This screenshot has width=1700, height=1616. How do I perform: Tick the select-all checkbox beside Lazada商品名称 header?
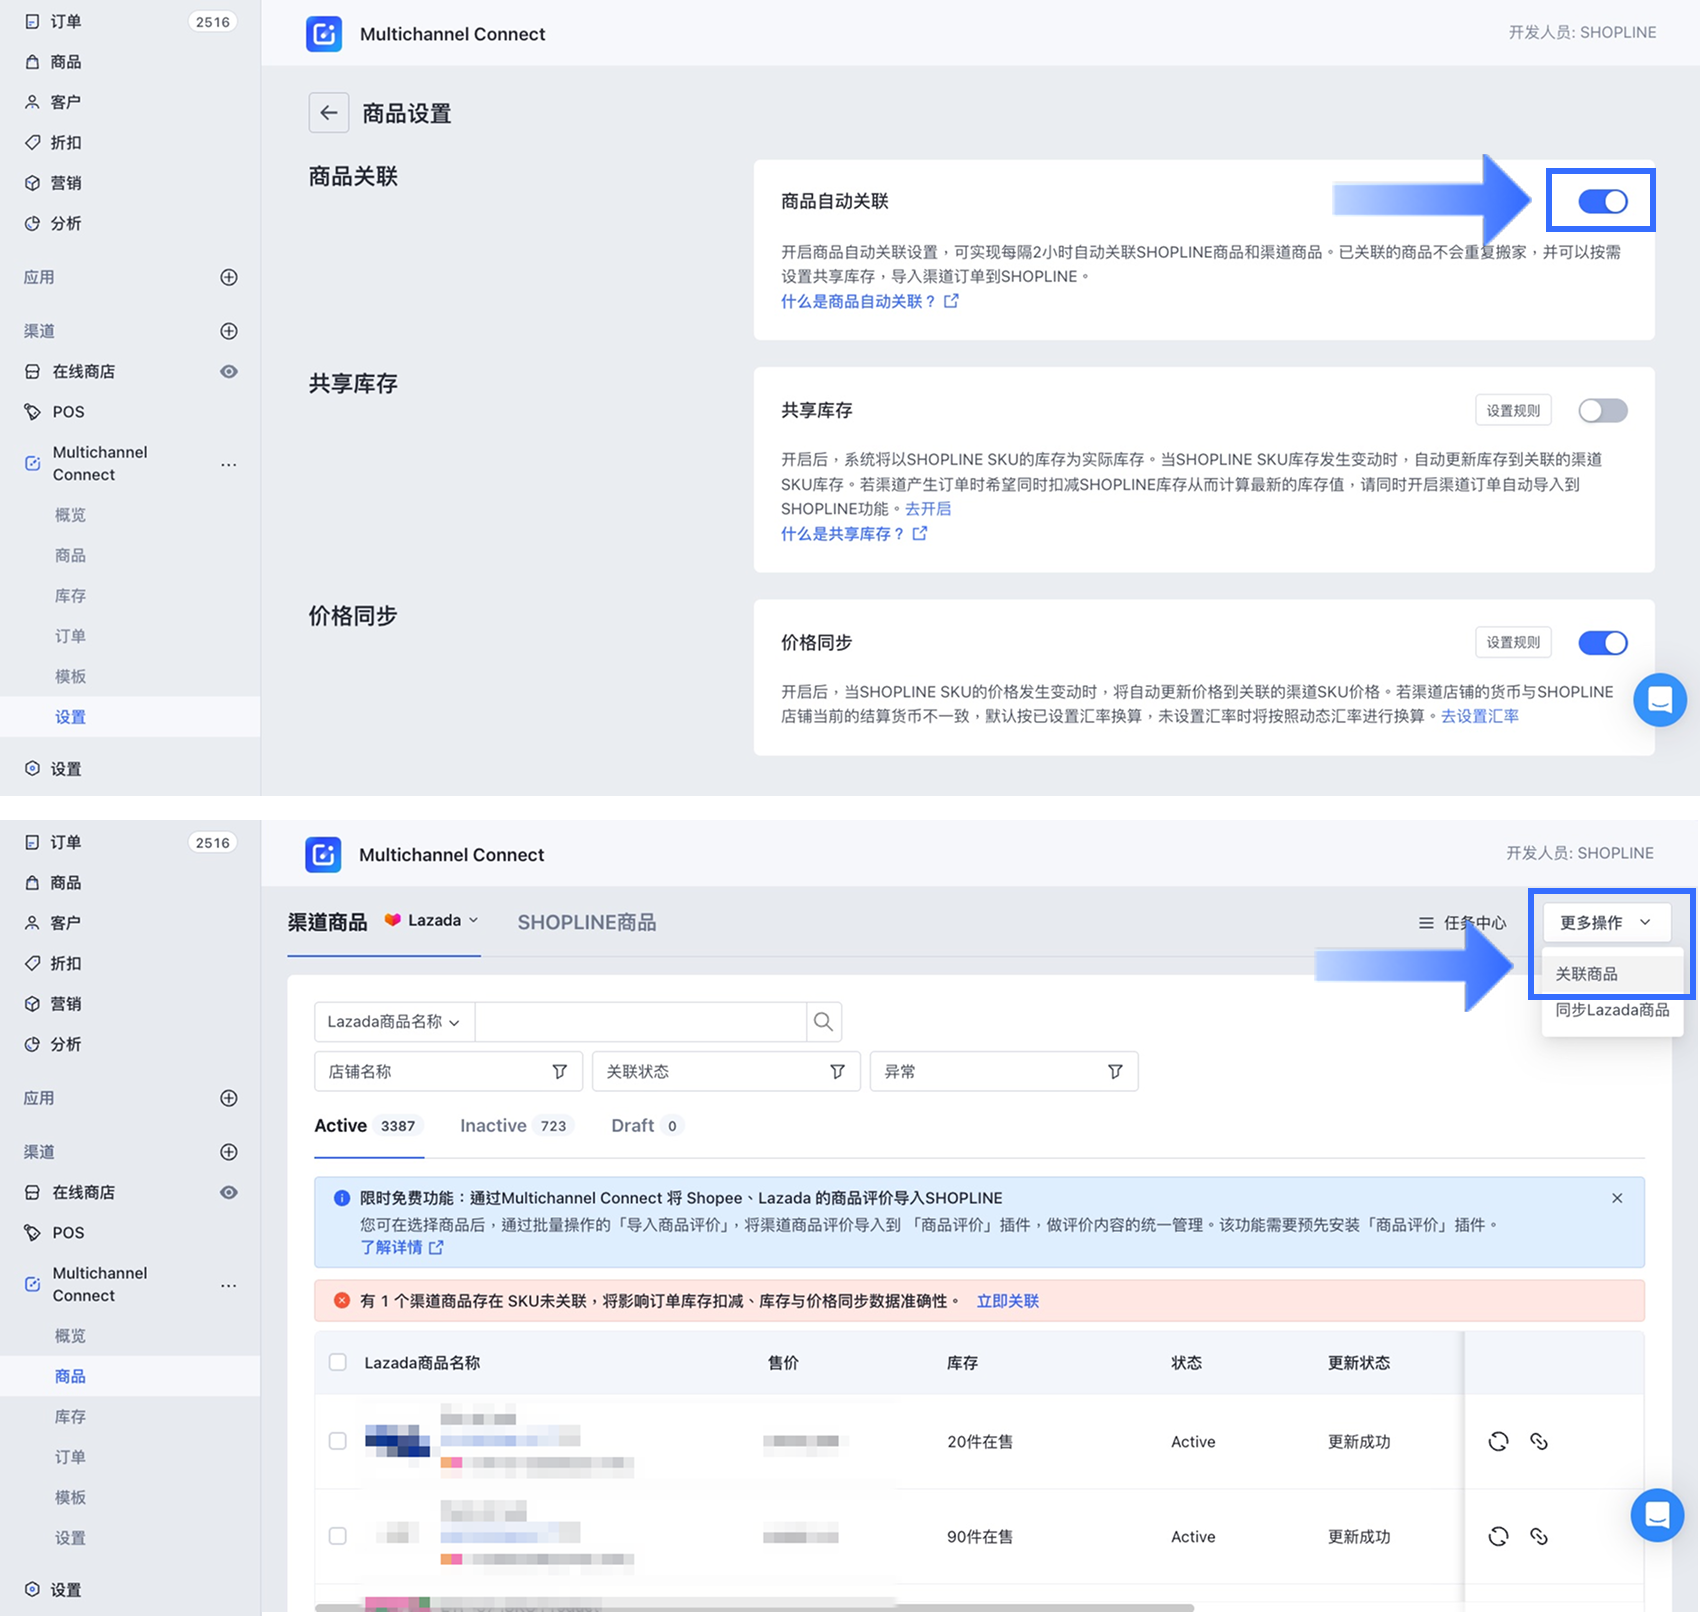(338, 1362)
